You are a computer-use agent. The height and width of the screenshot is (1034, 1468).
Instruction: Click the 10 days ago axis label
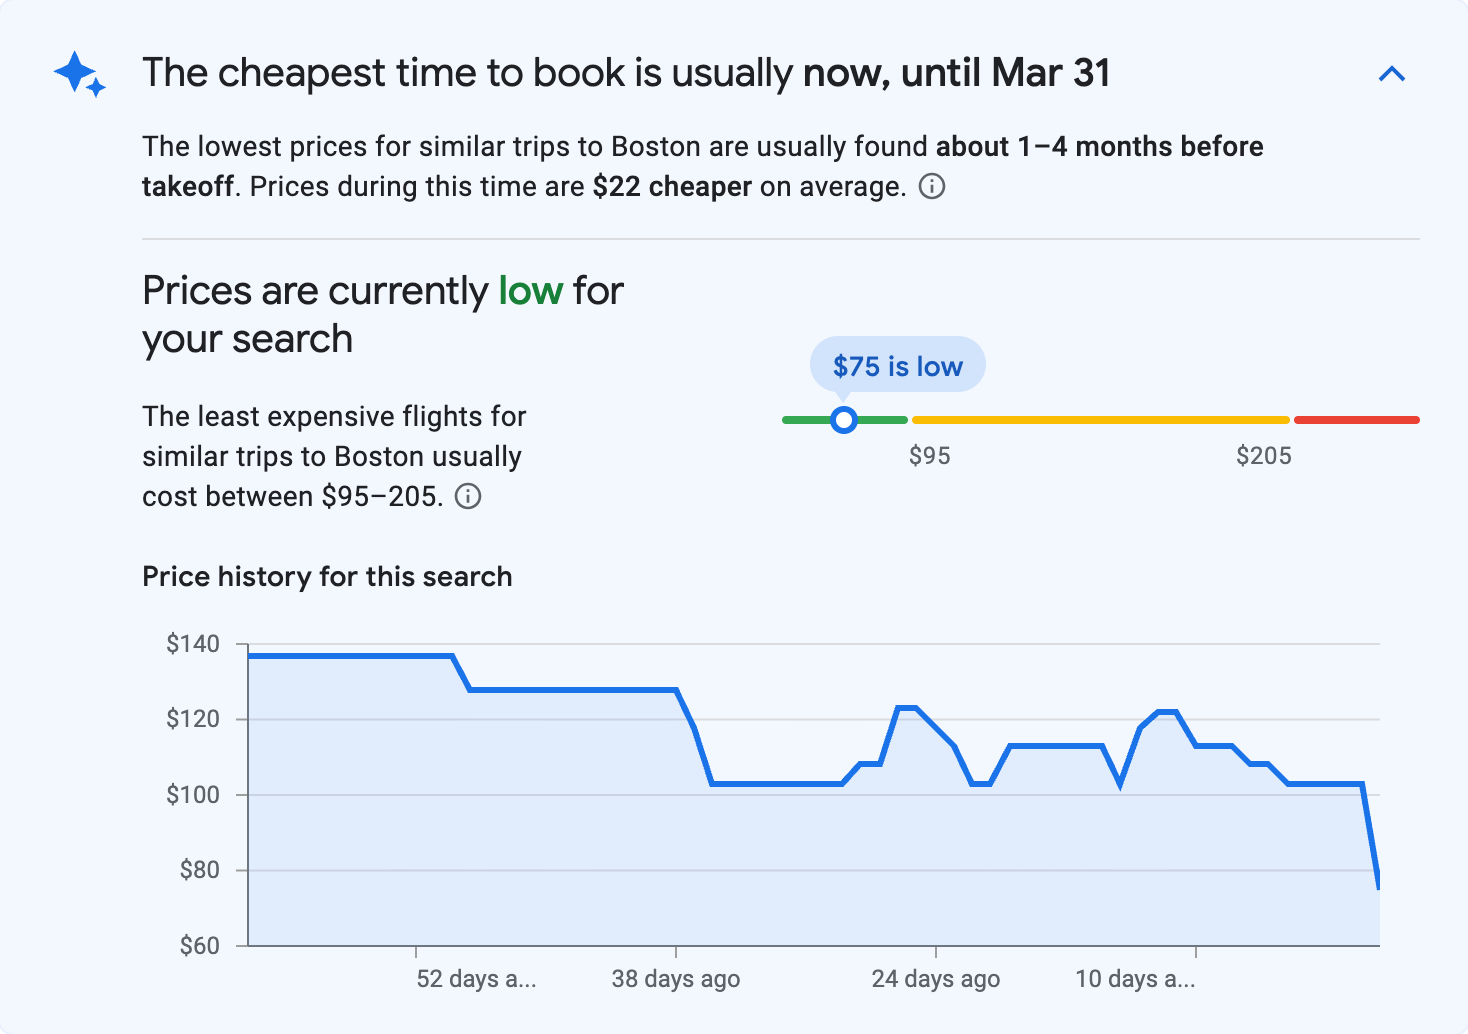pos(1135,980)
